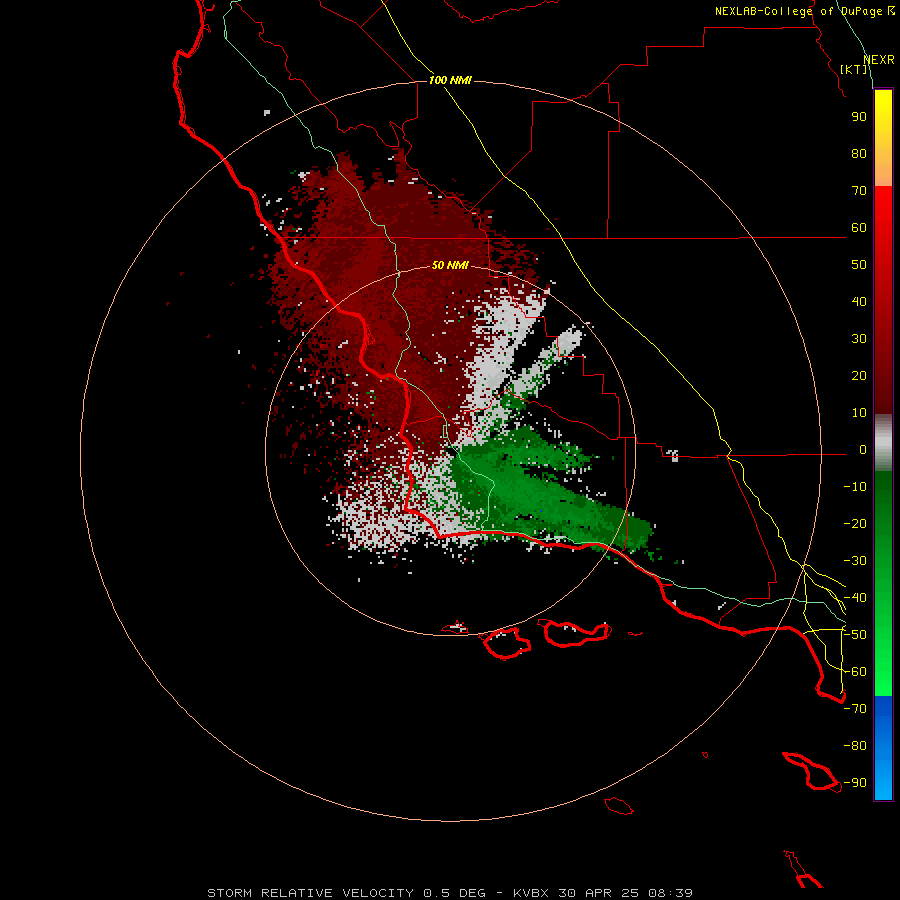Click the '10' value on velocity scale

point(859,413)
